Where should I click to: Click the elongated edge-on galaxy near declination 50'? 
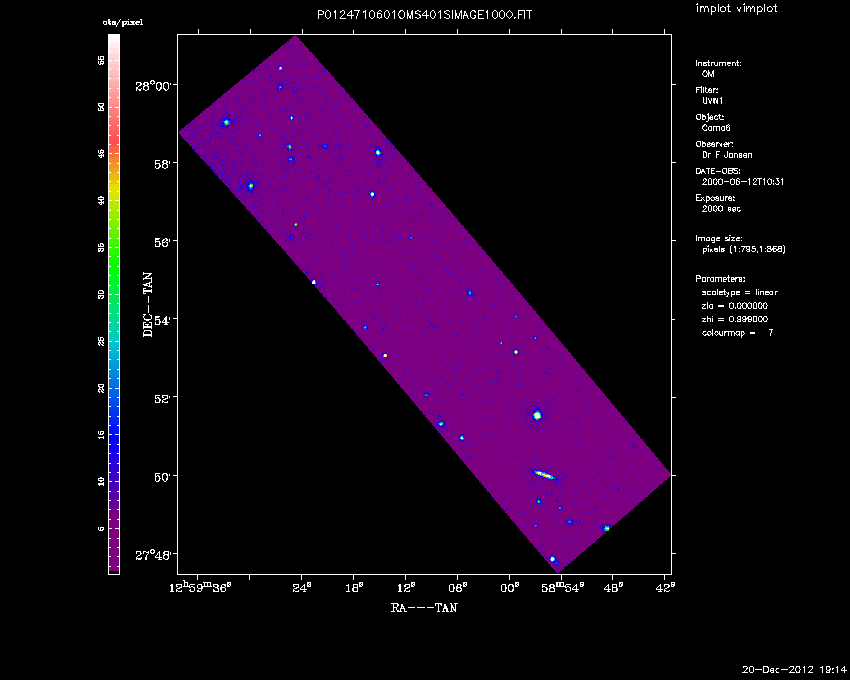(545, 475)
